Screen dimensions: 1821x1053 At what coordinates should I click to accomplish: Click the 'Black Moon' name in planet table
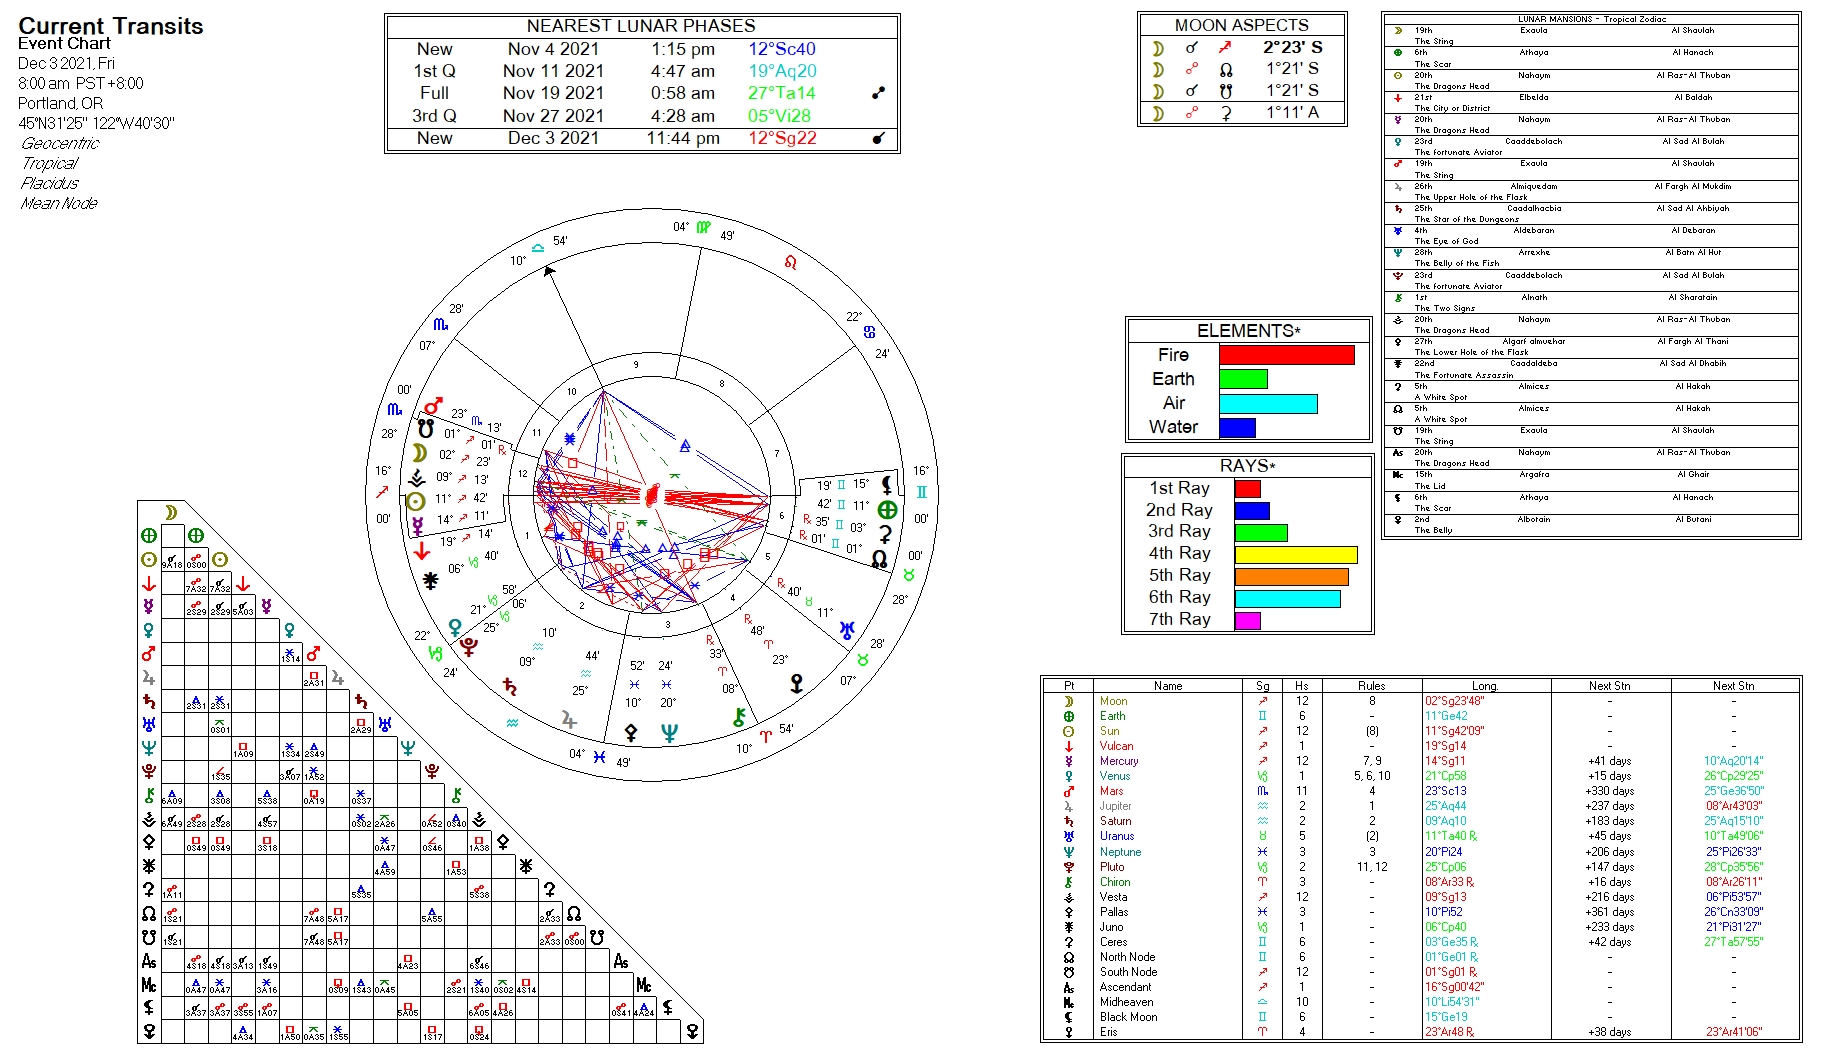1128,1017
